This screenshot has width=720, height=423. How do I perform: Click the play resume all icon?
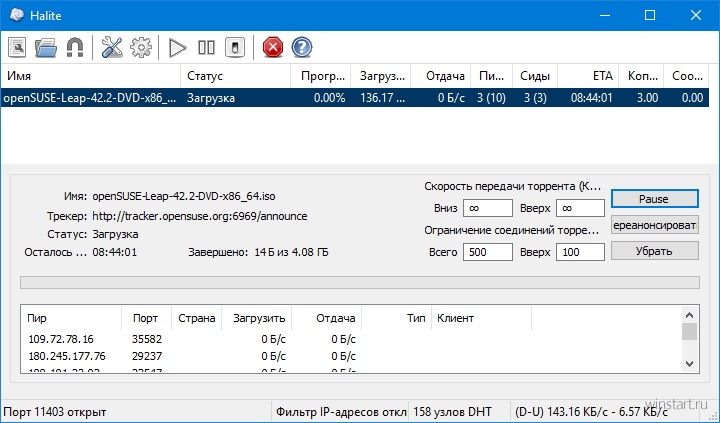point(177,47)
